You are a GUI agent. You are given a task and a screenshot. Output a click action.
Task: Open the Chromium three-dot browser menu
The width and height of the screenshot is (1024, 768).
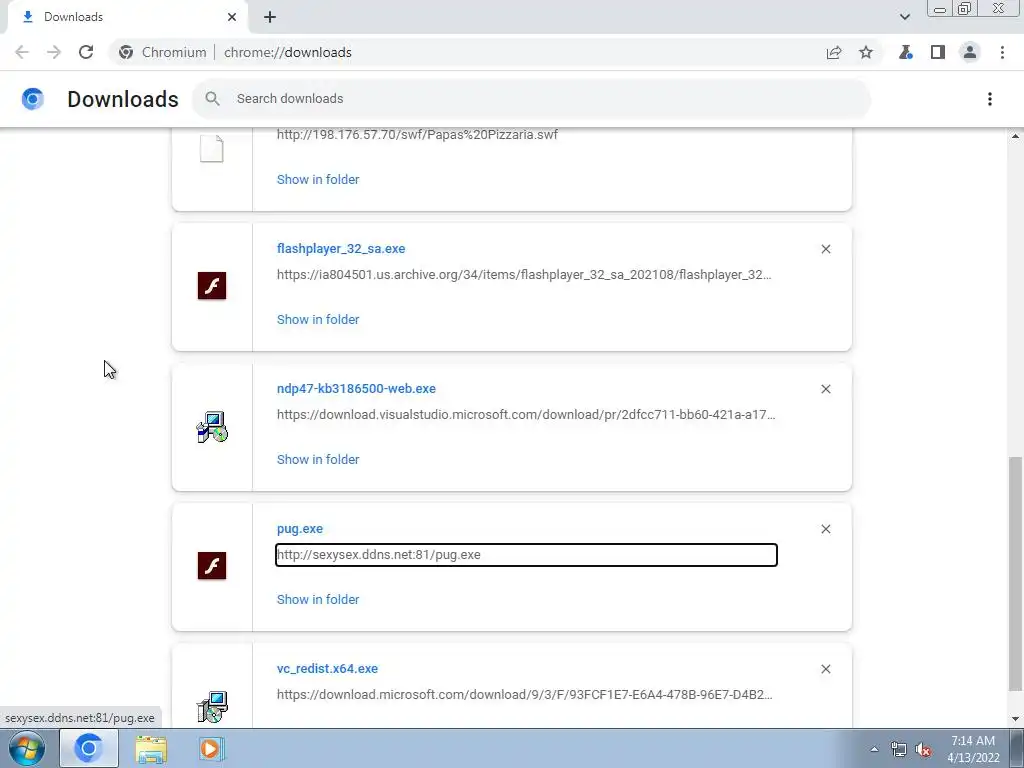tap(1002, 52)
